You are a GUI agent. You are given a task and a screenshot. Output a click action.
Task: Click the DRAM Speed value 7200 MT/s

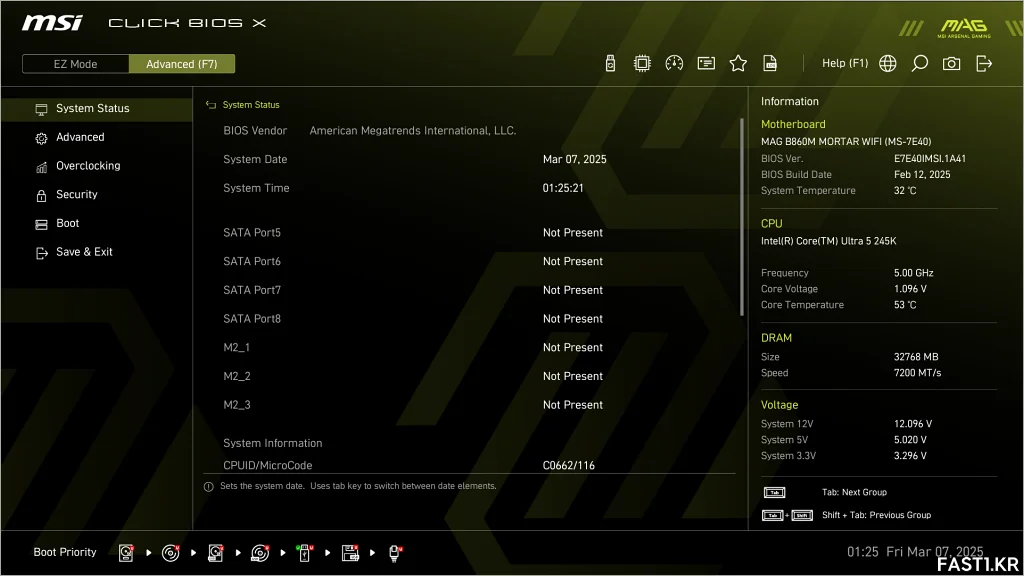(918, 373)
